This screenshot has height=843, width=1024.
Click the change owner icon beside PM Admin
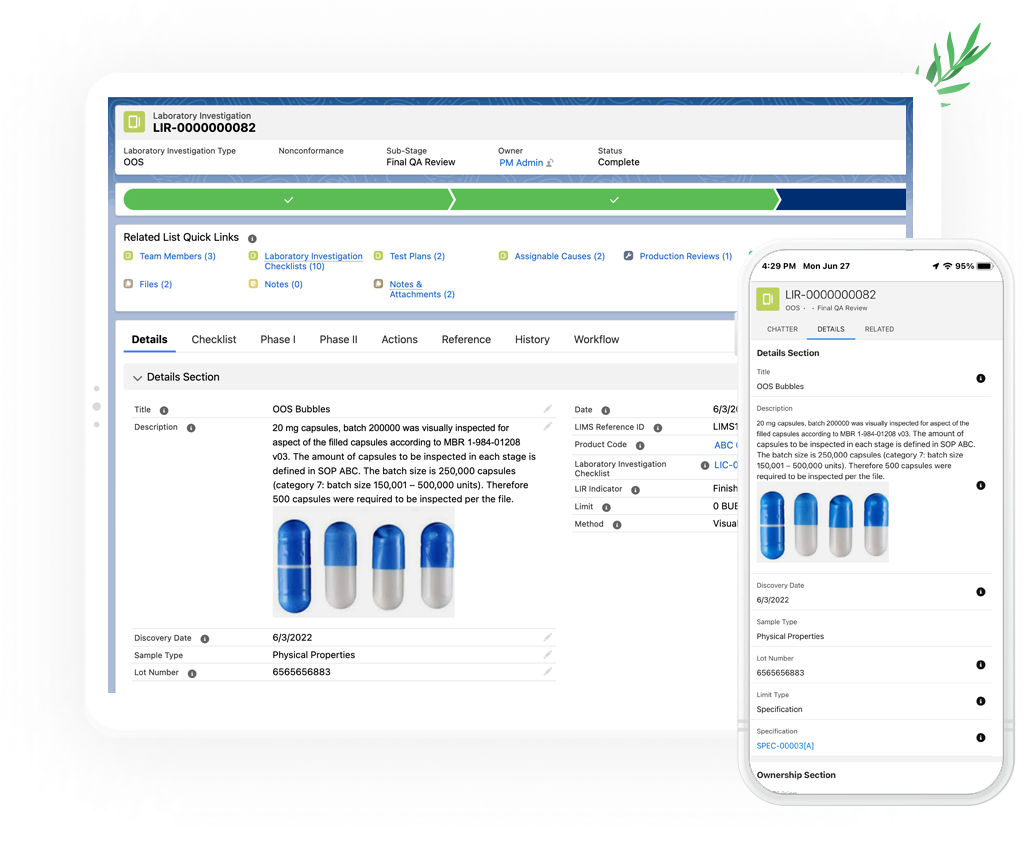pyautogui.click(x=550, y=163)
